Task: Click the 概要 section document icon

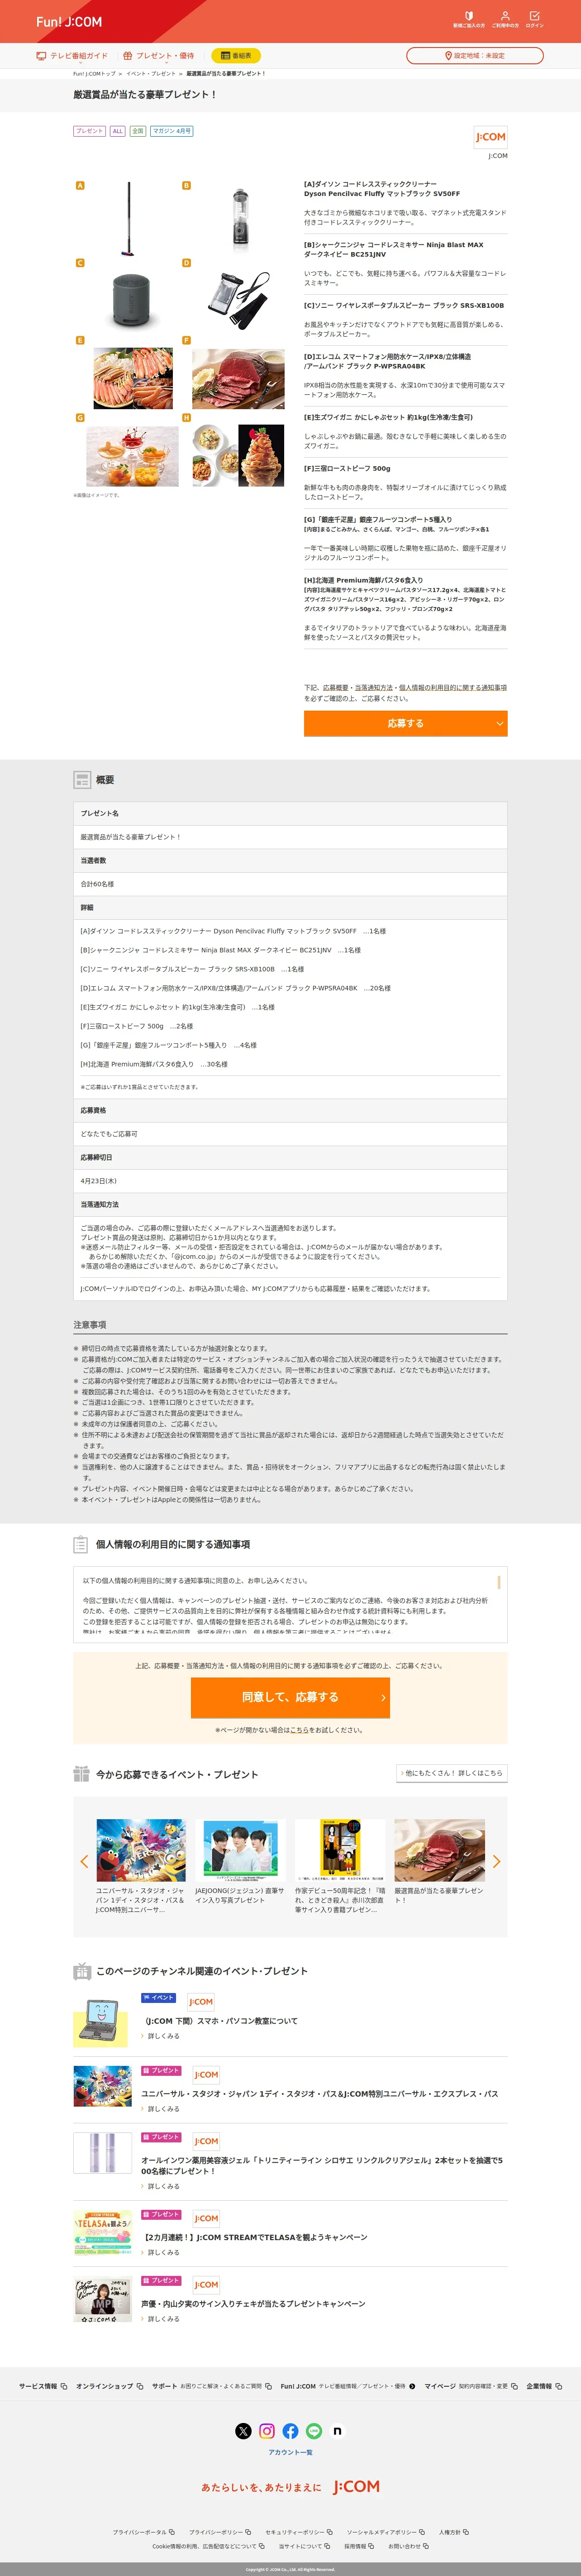Action: coord(82,780)
